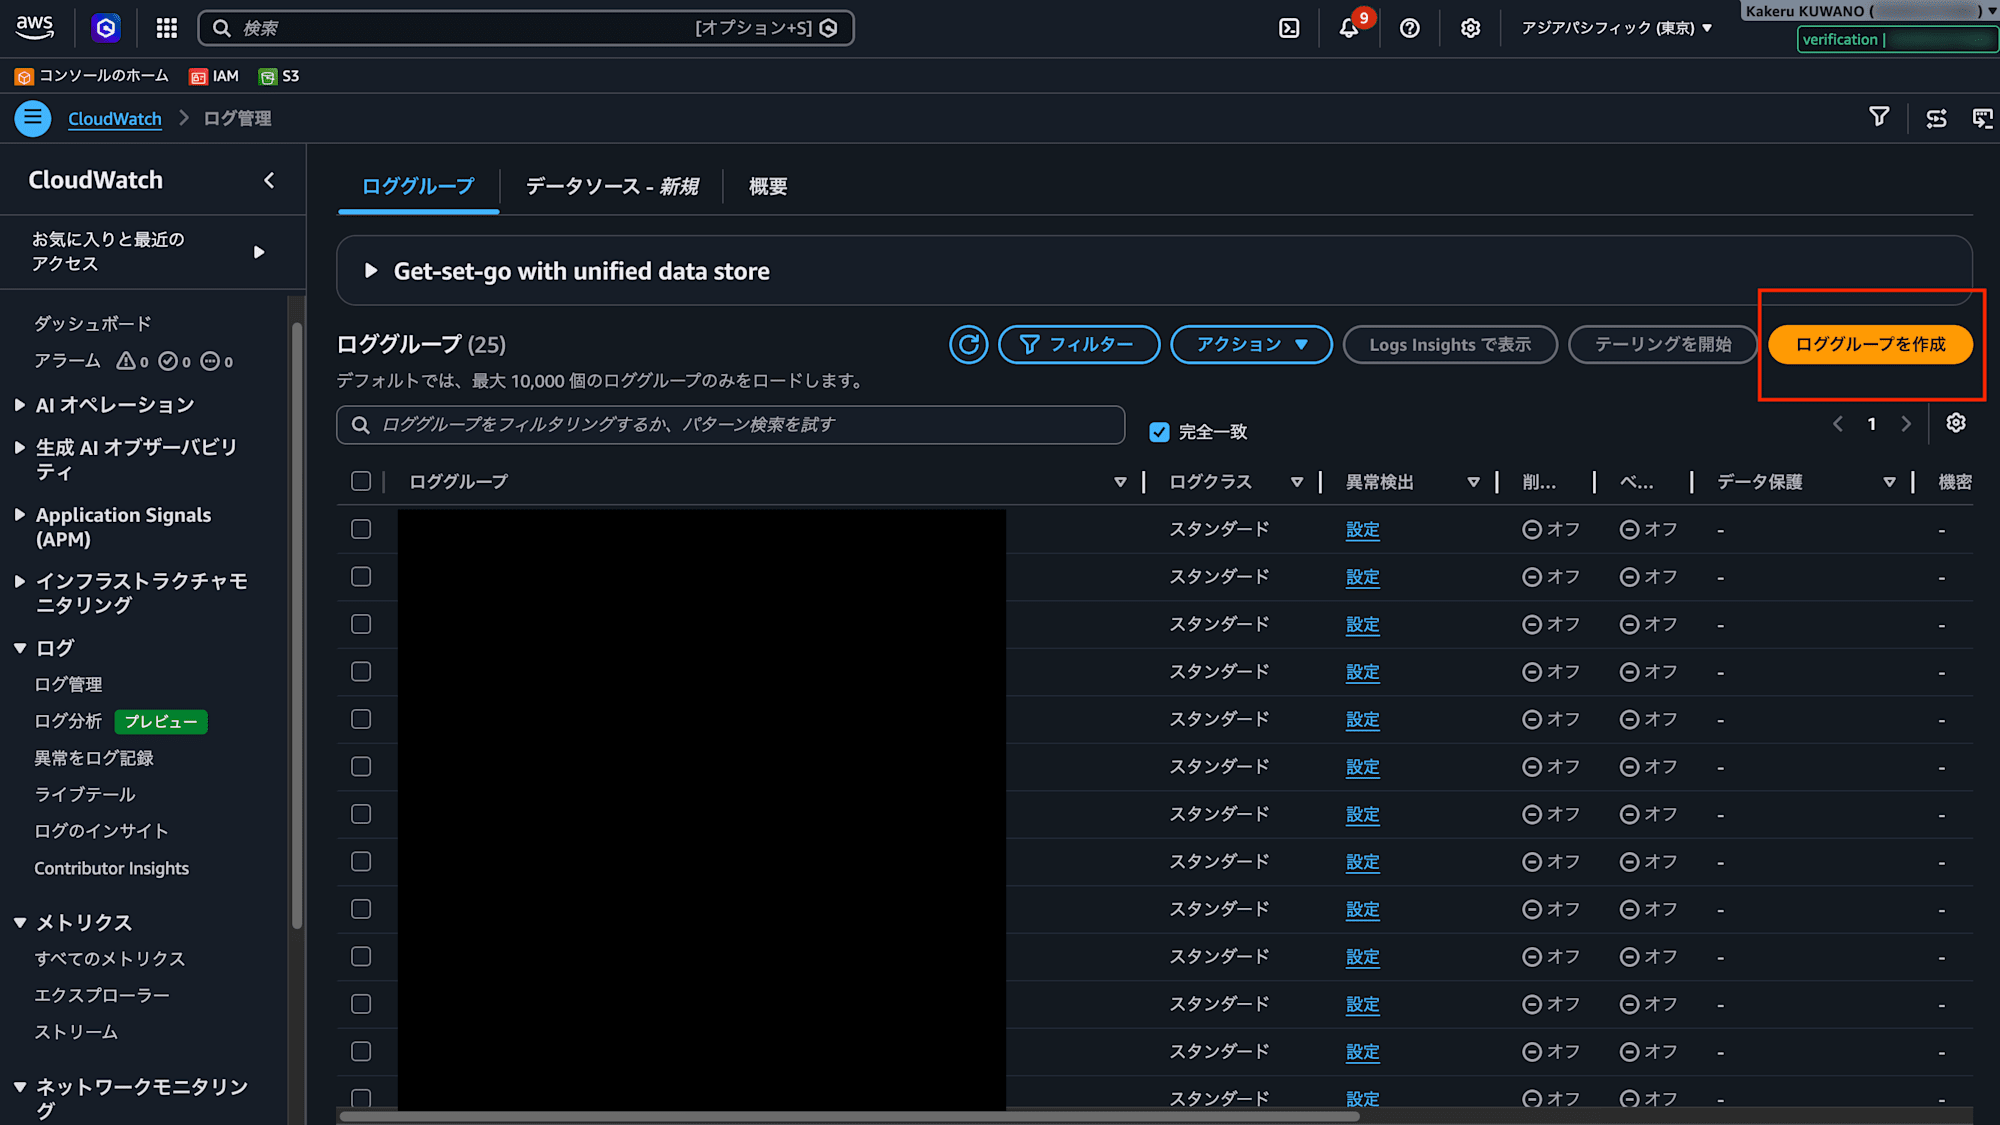Go to next page of log groups
2000x1125 pixels.
click(x=1906, y=424)
